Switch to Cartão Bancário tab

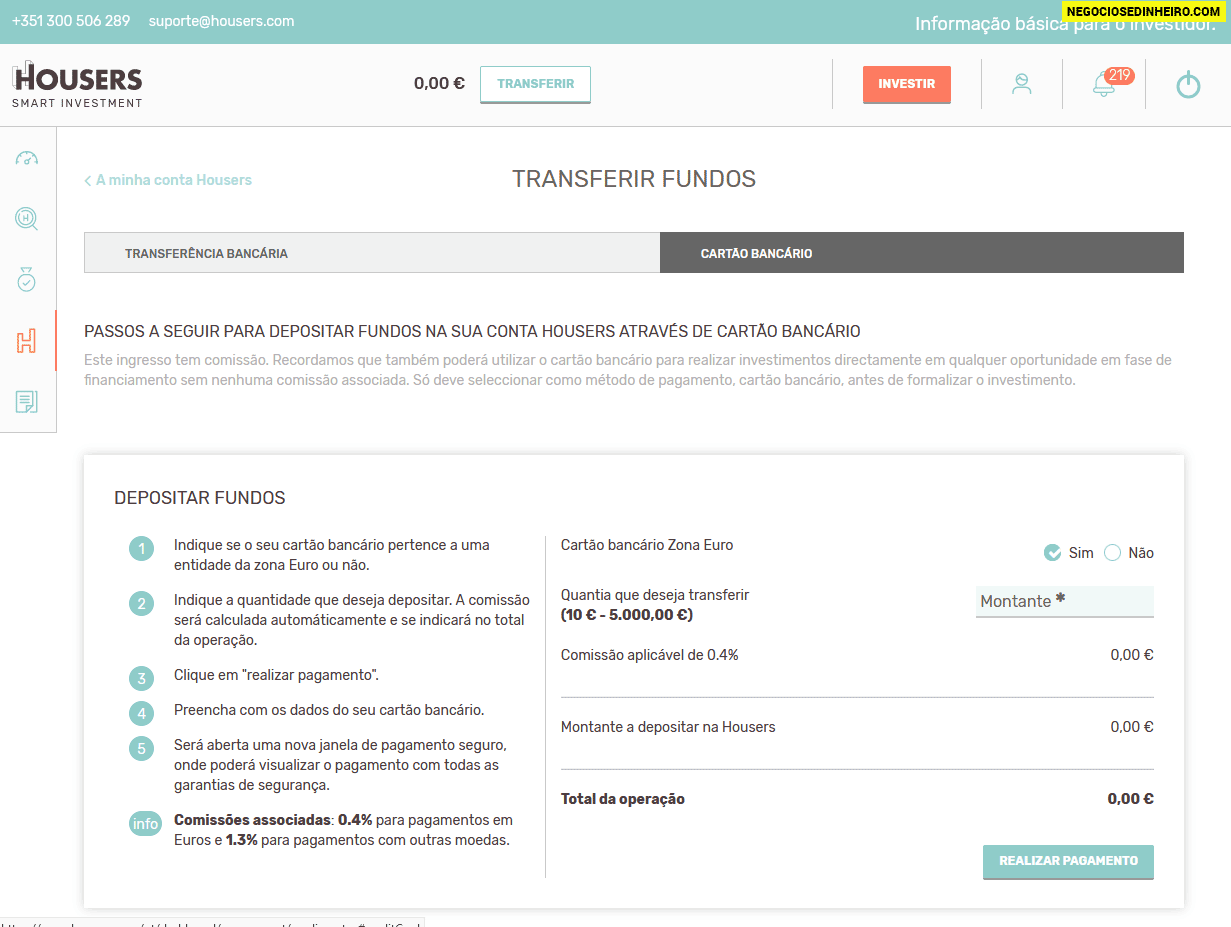922,253
